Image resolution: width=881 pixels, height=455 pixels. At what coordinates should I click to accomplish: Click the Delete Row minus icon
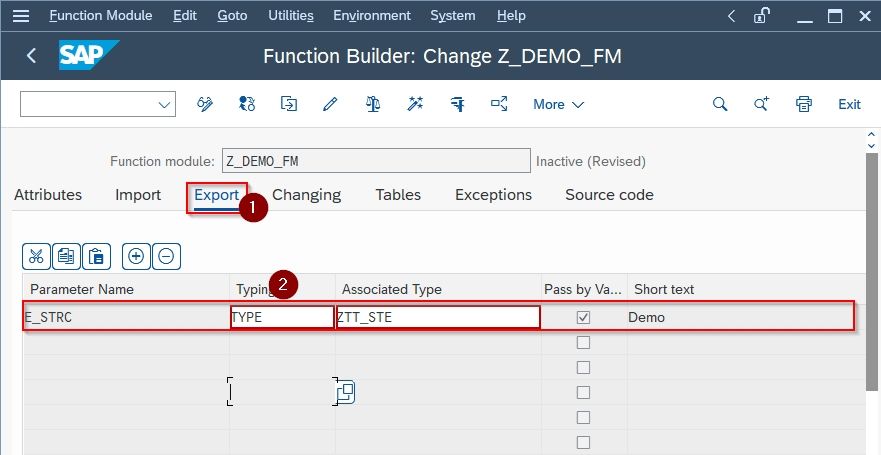(x=166, y=257)
